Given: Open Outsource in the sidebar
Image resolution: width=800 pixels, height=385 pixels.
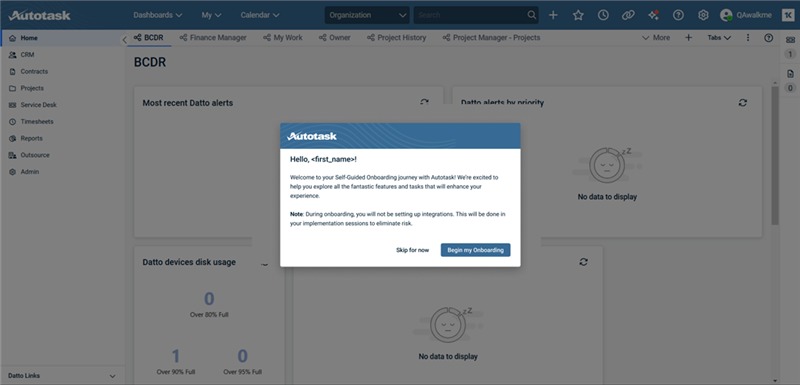Looking at the screenshot, I should 62,155.
